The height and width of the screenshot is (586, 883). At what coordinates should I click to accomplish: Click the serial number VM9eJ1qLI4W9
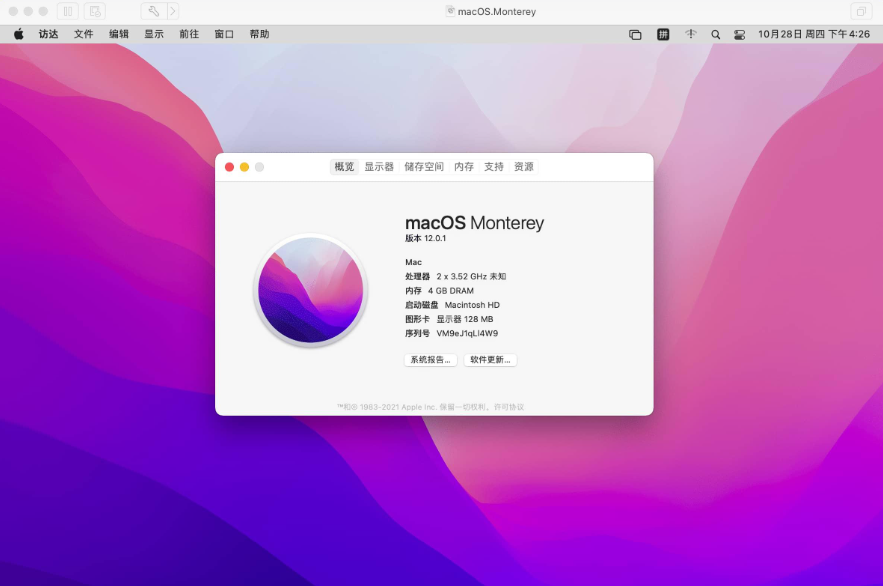[x=467, y=333]
